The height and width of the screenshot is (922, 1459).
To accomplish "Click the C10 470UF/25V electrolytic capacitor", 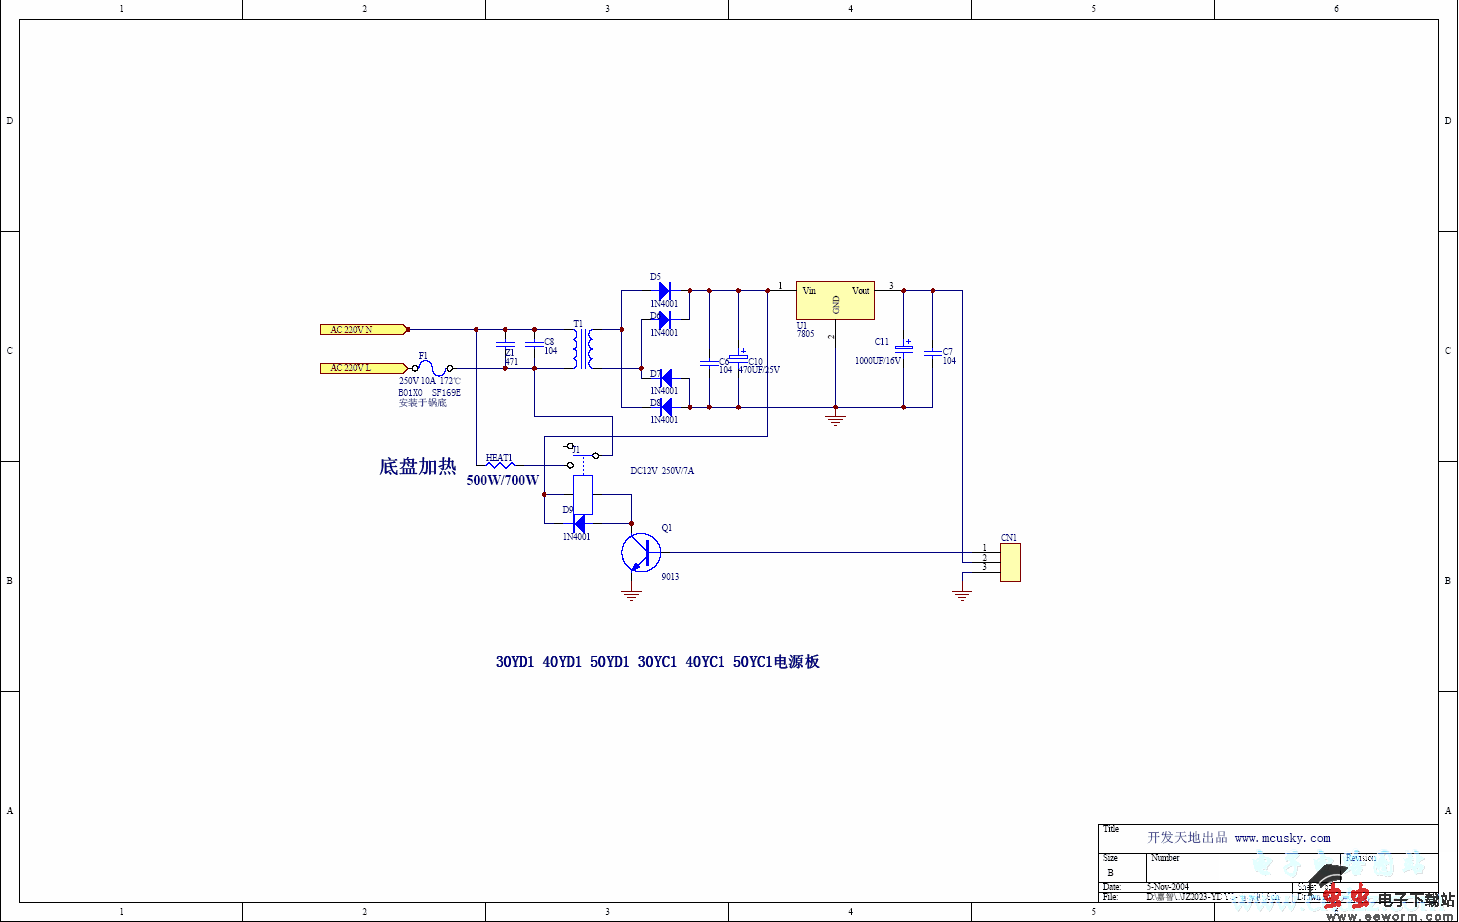I will 739,357.
